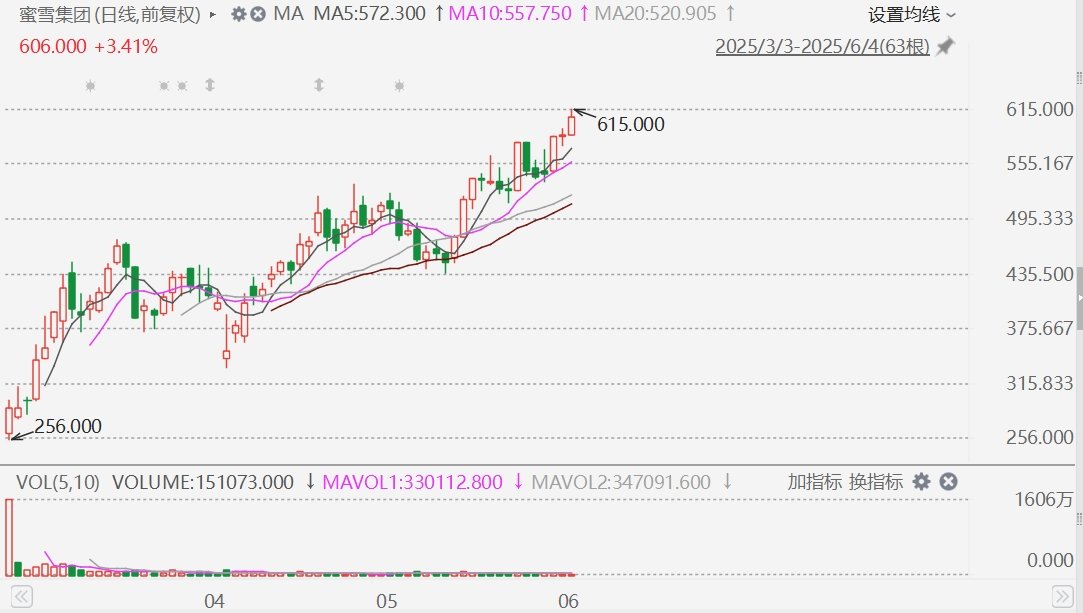This screenshot has width=1083, height=613.
Task: Click the 606.000 latest price text
Action: point(52,46)
